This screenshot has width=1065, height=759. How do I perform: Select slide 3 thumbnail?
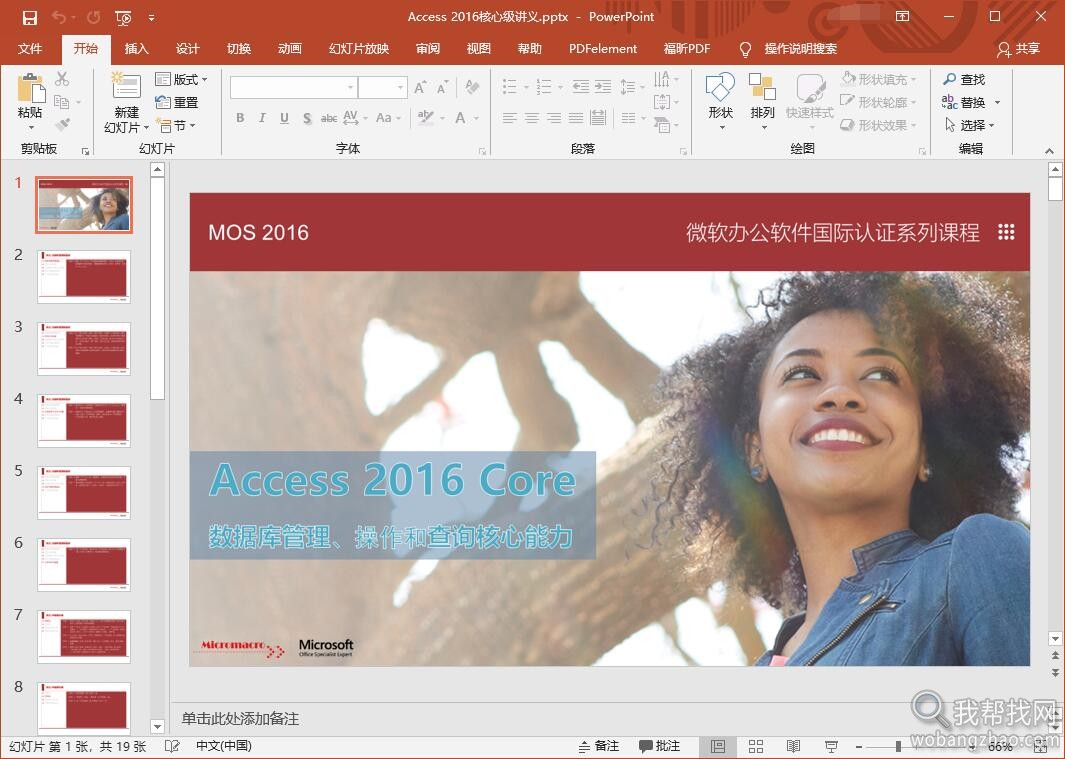[x=84, y=349]
